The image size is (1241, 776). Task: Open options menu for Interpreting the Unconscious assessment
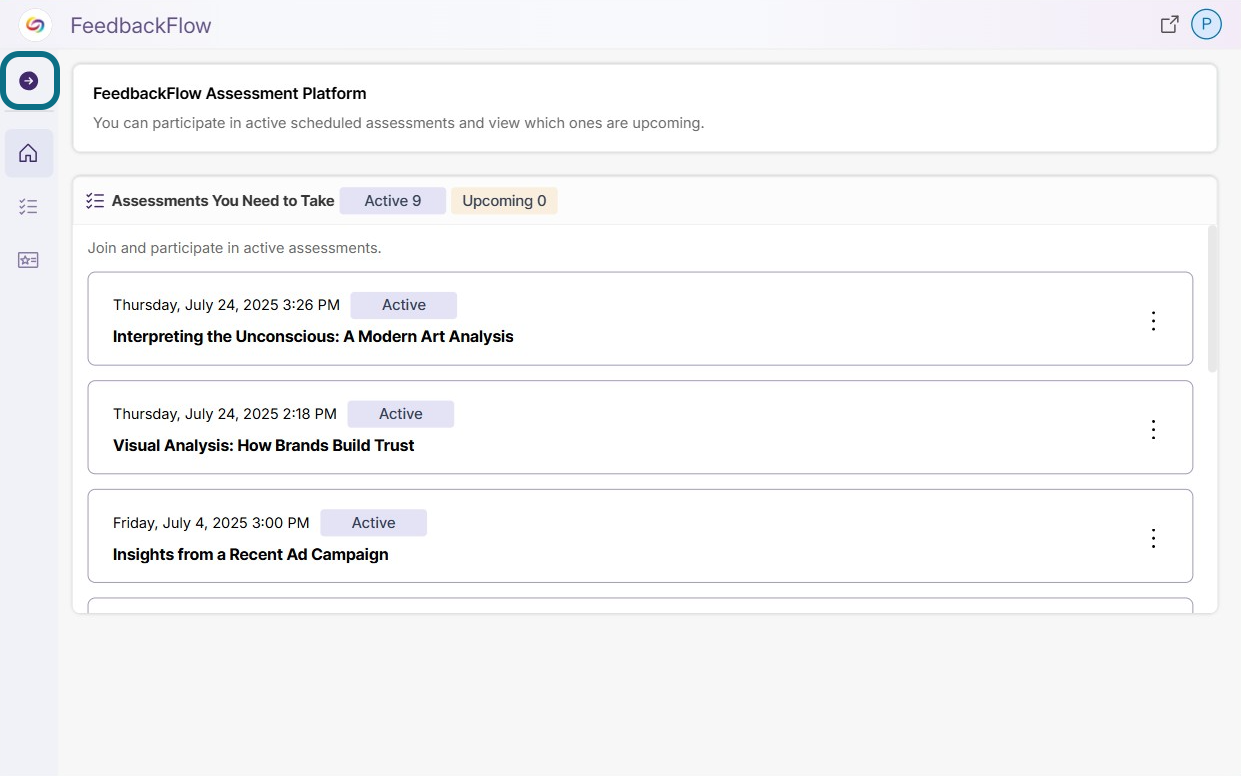point(1153,321)
